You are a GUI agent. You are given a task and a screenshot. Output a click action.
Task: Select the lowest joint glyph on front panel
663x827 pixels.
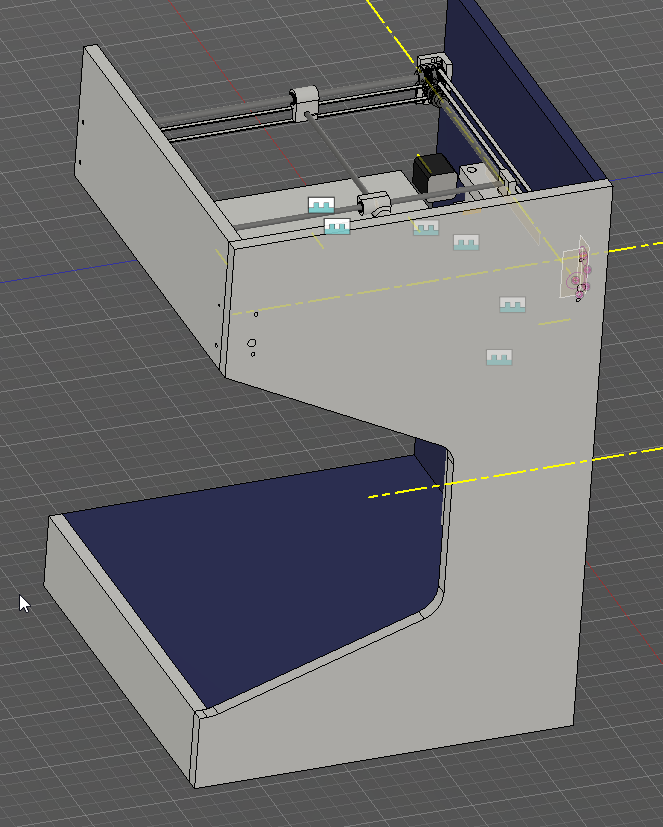[499, 357]
